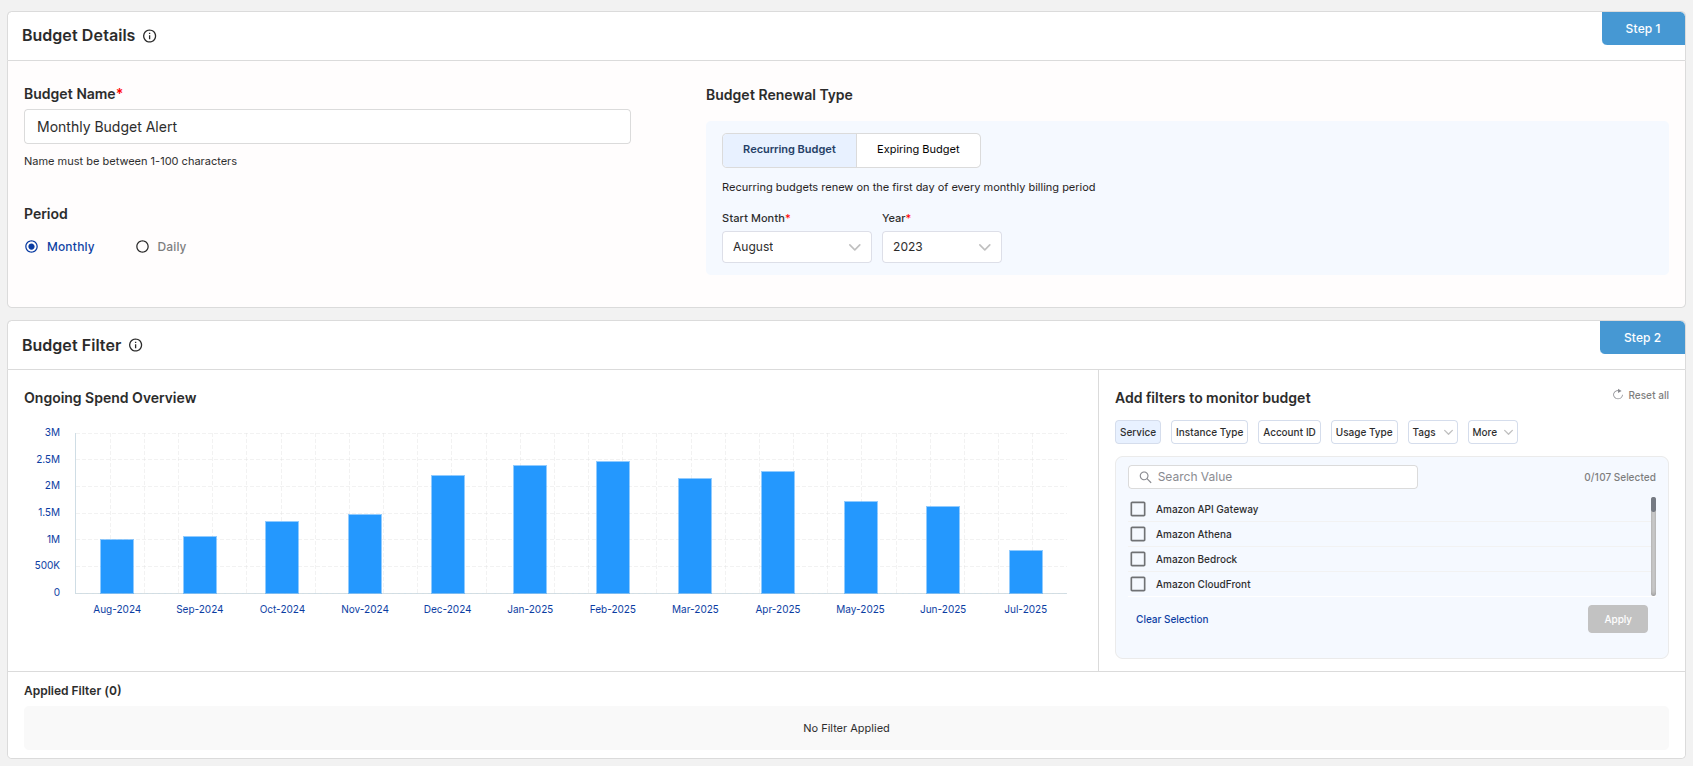Click the magnifier icon in Search Value
Screen dimensions: 1693x766
tap(1145, 477)
